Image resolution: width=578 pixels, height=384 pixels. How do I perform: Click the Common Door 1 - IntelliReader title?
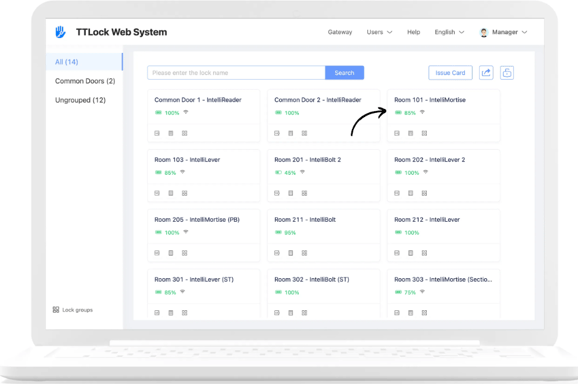pyautogui.click(x=198, y=100)
